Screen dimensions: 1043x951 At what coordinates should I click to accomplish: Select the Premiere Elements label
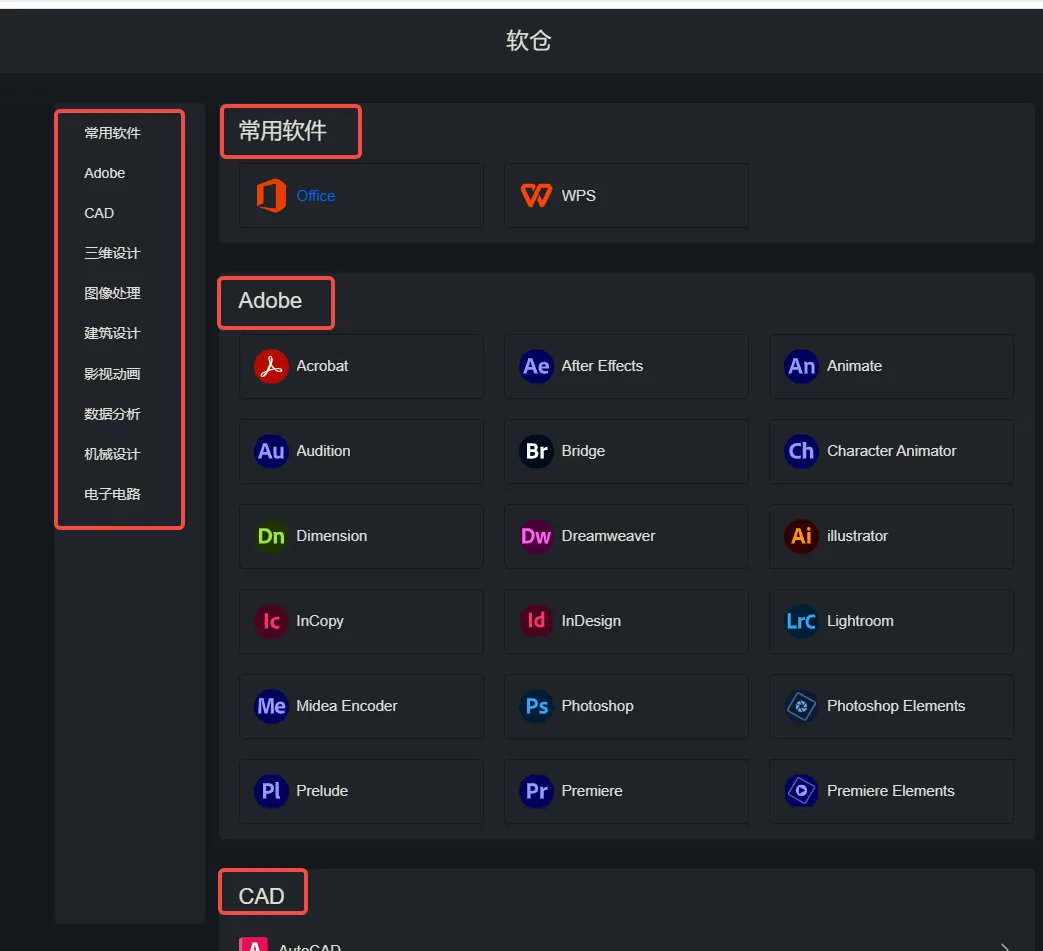tap(891, 791)
